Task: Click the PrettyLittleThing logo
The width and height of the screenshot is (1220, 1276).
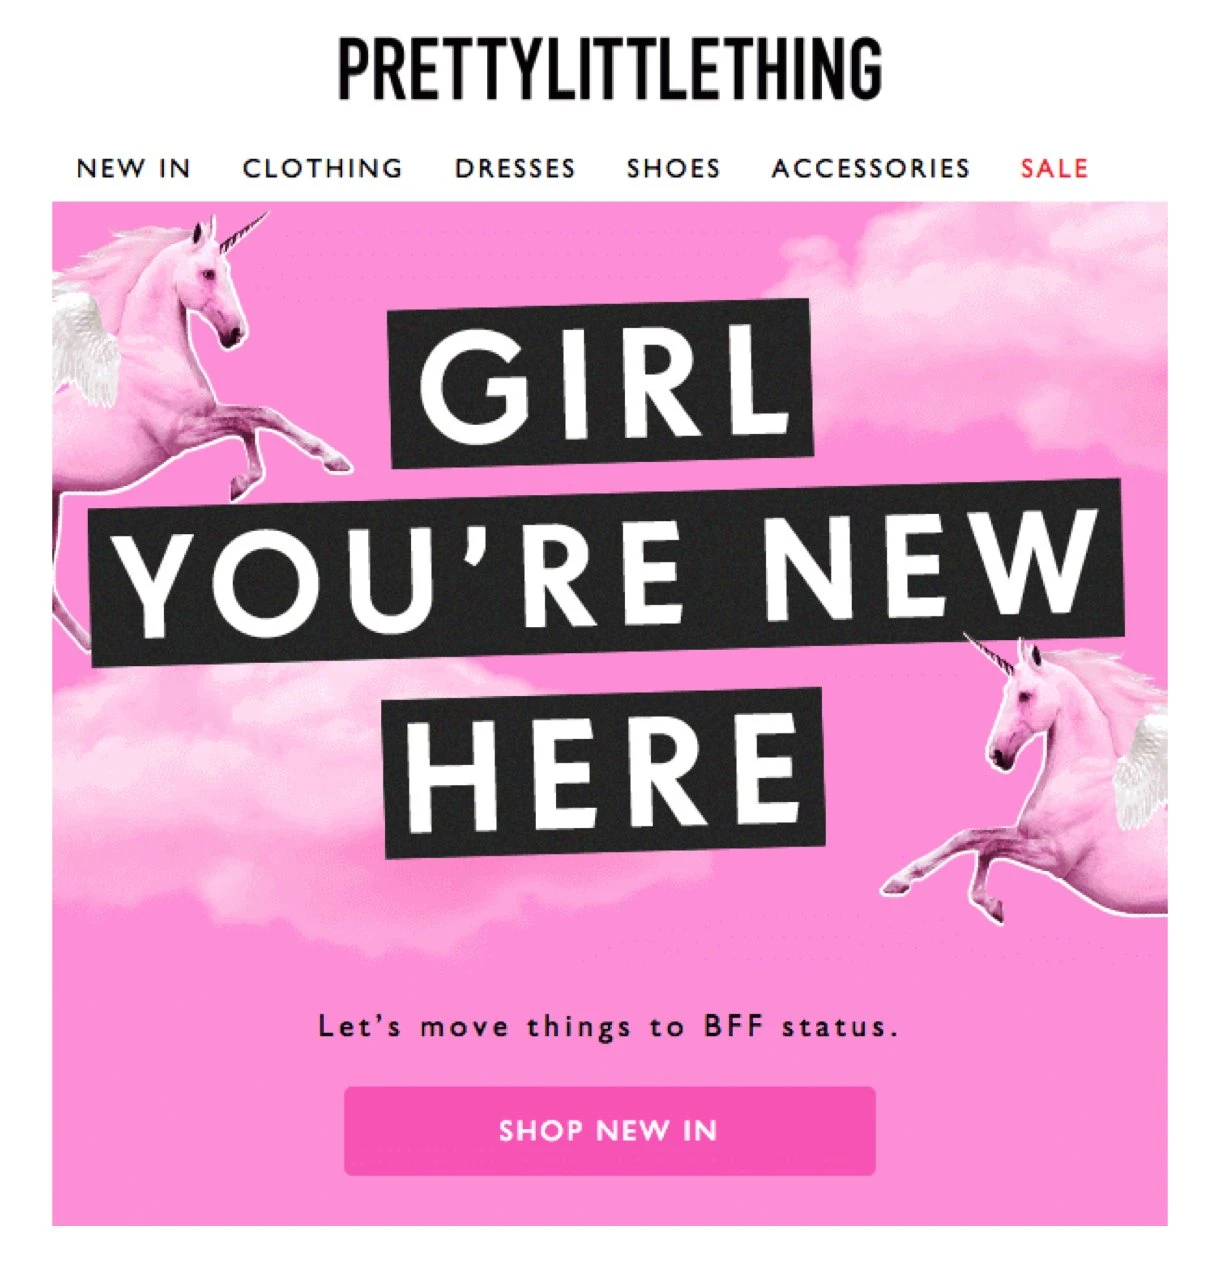Action: click(x=609, y=69)
